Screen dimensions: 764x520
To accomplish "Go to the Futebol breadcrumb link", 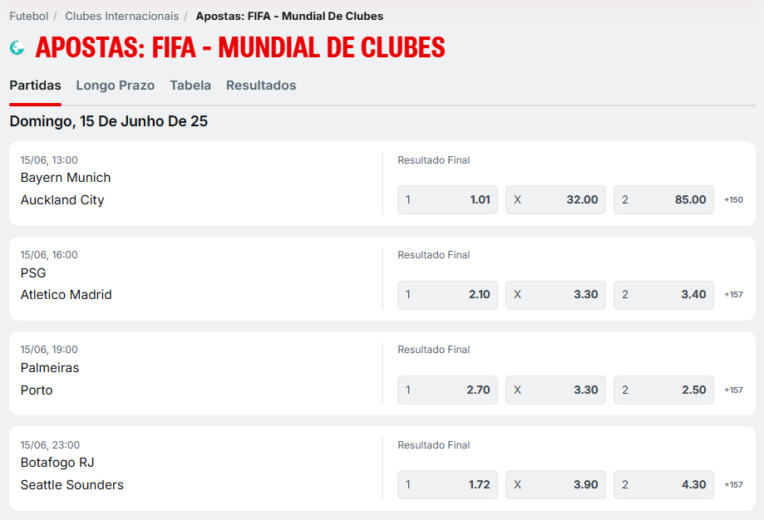I will click(x=29, y=16).
